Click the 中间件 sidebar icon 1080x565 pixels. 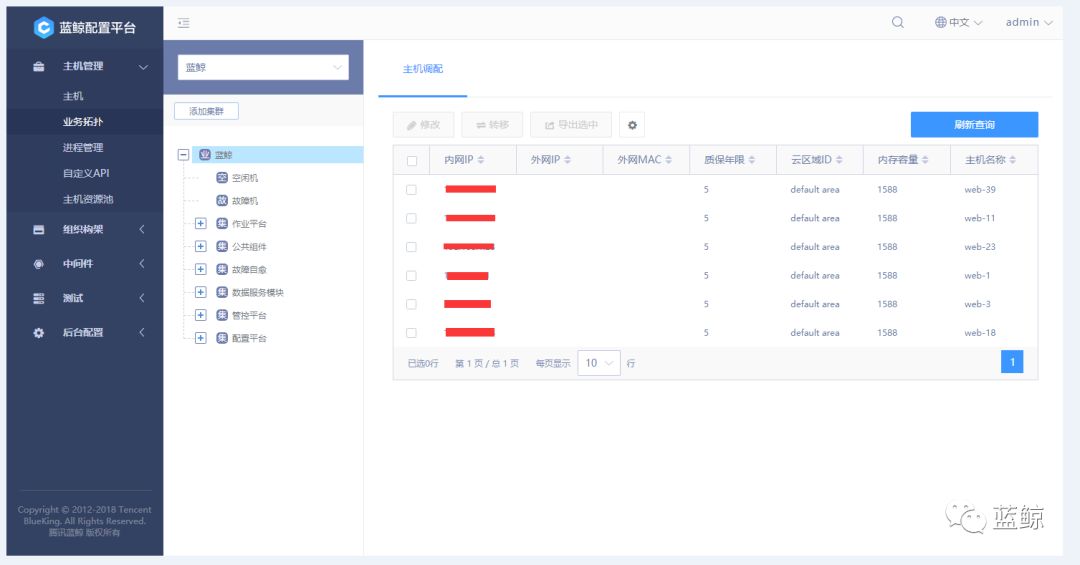tap(39, 264)
